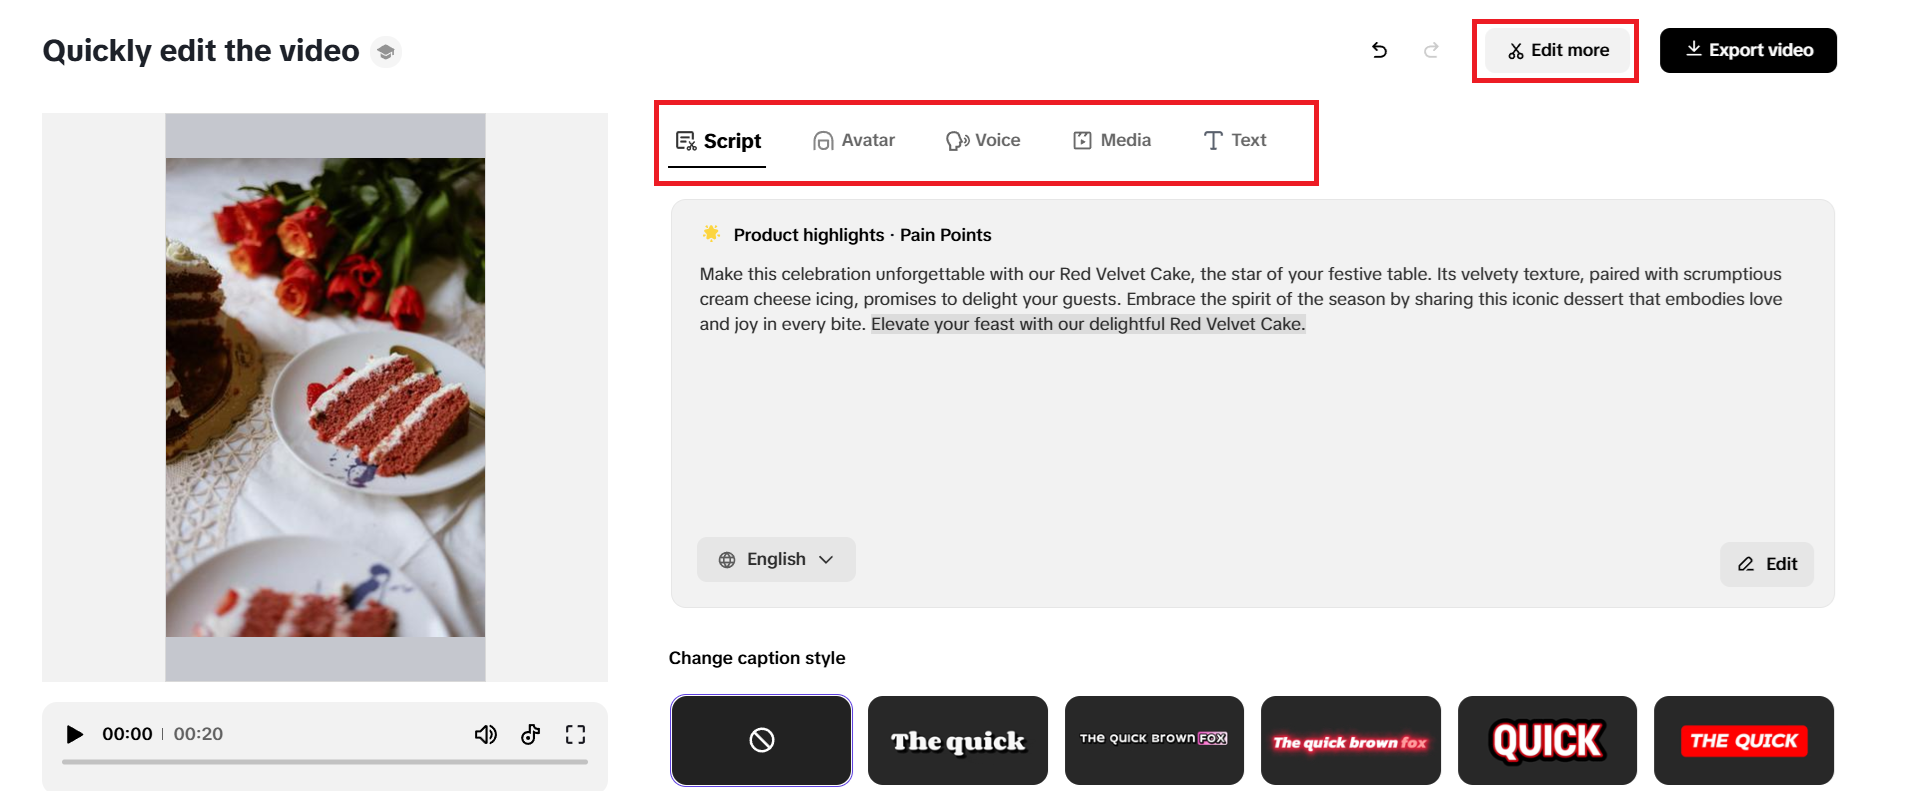Click the video progress bar
The height and width of the screenshot is (791, 1919).
(325, 762)
